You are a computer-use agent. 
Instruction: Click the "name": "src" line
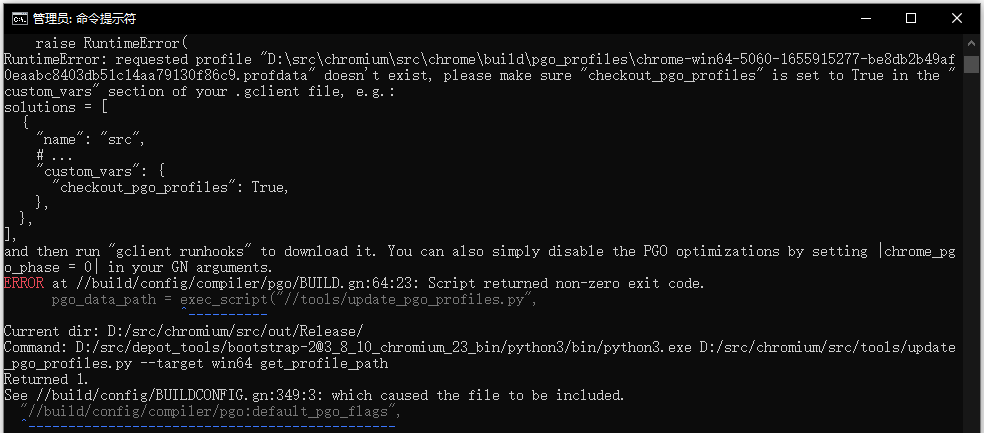[91, 139]
